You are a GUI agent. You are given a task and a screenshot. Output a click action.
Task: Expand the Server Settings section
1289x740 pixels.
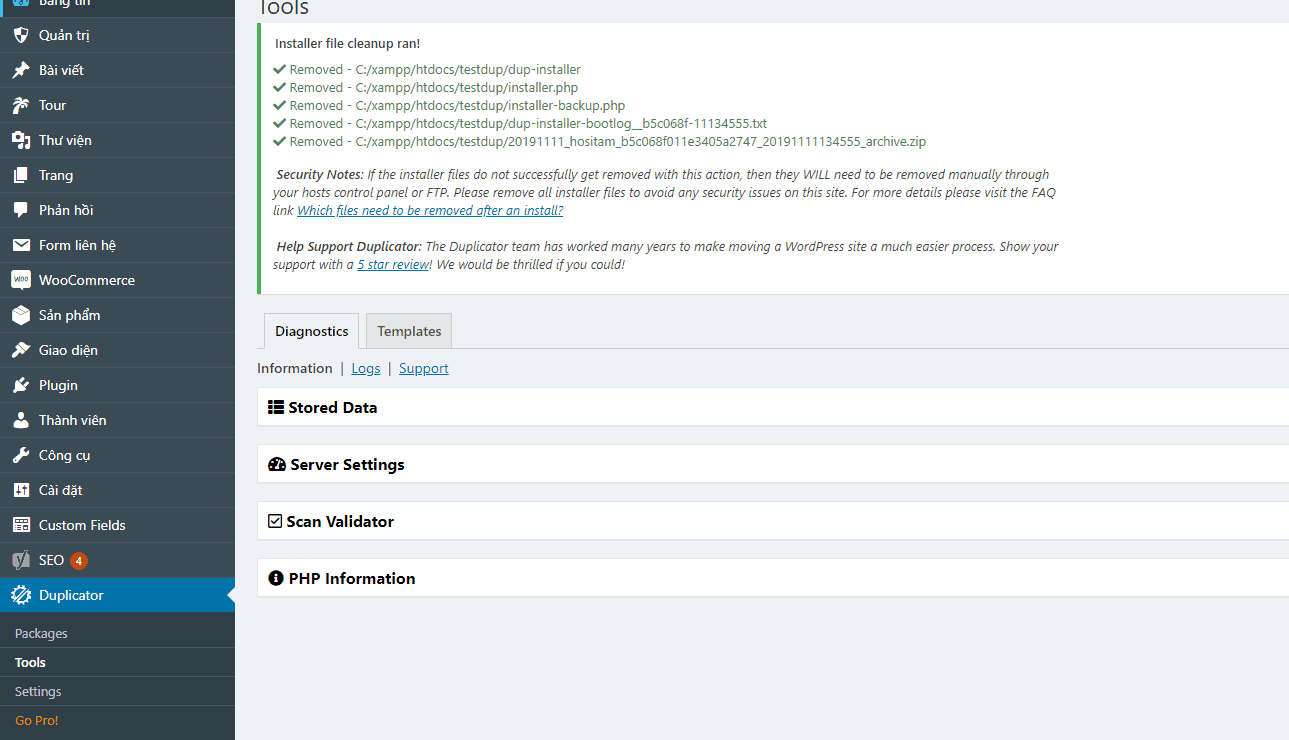346,465
